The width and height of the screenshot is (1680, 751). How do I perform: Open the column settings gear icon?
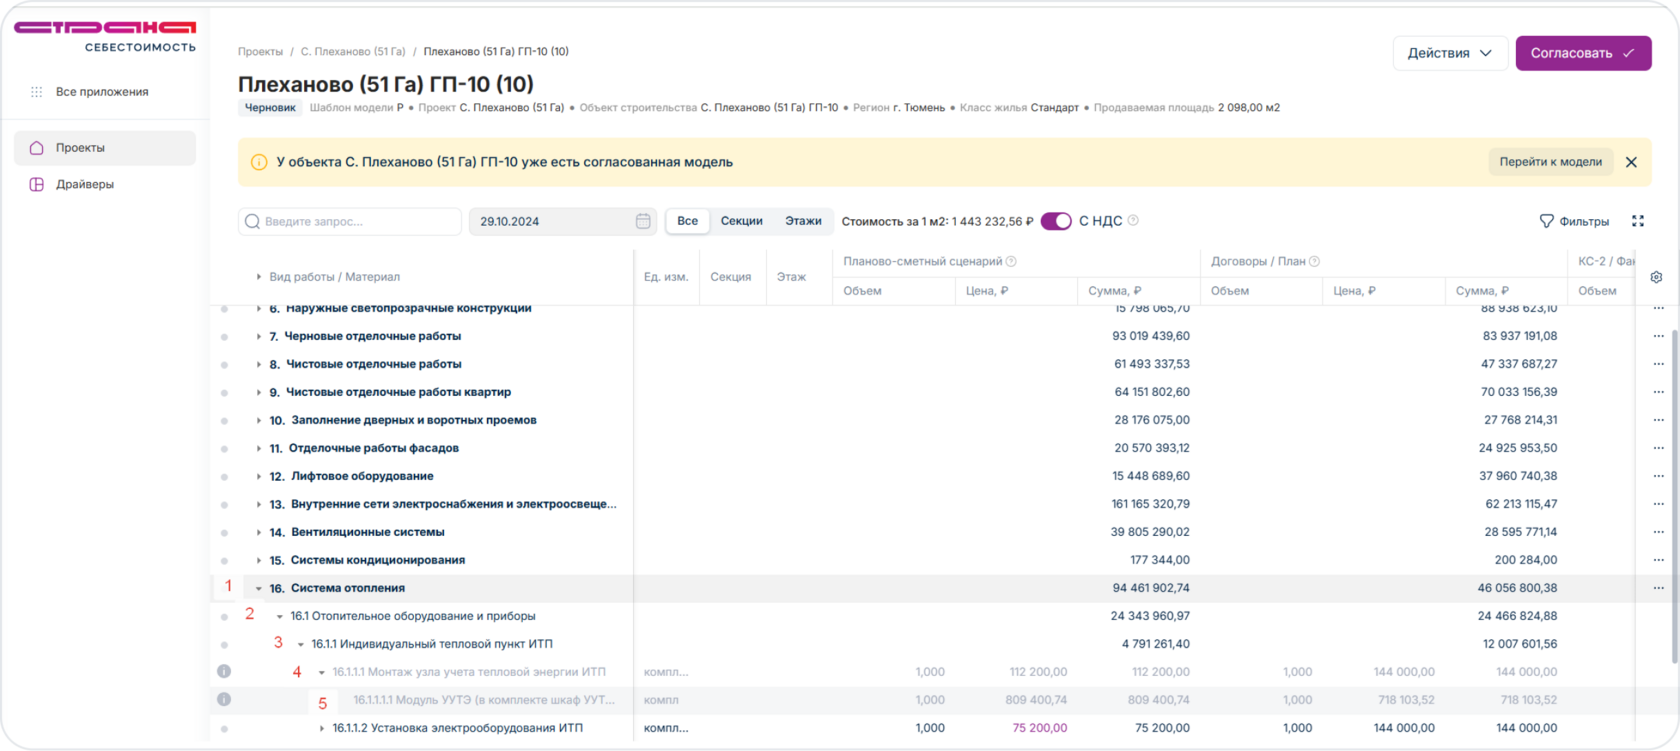click(x=1656, y=277)
